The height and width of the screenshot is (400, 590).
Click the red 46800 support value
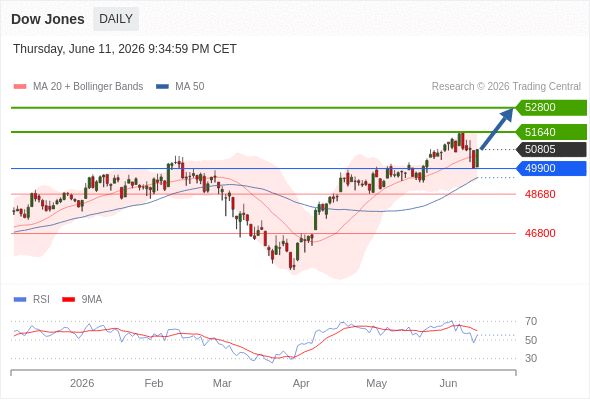coord(540,233)
